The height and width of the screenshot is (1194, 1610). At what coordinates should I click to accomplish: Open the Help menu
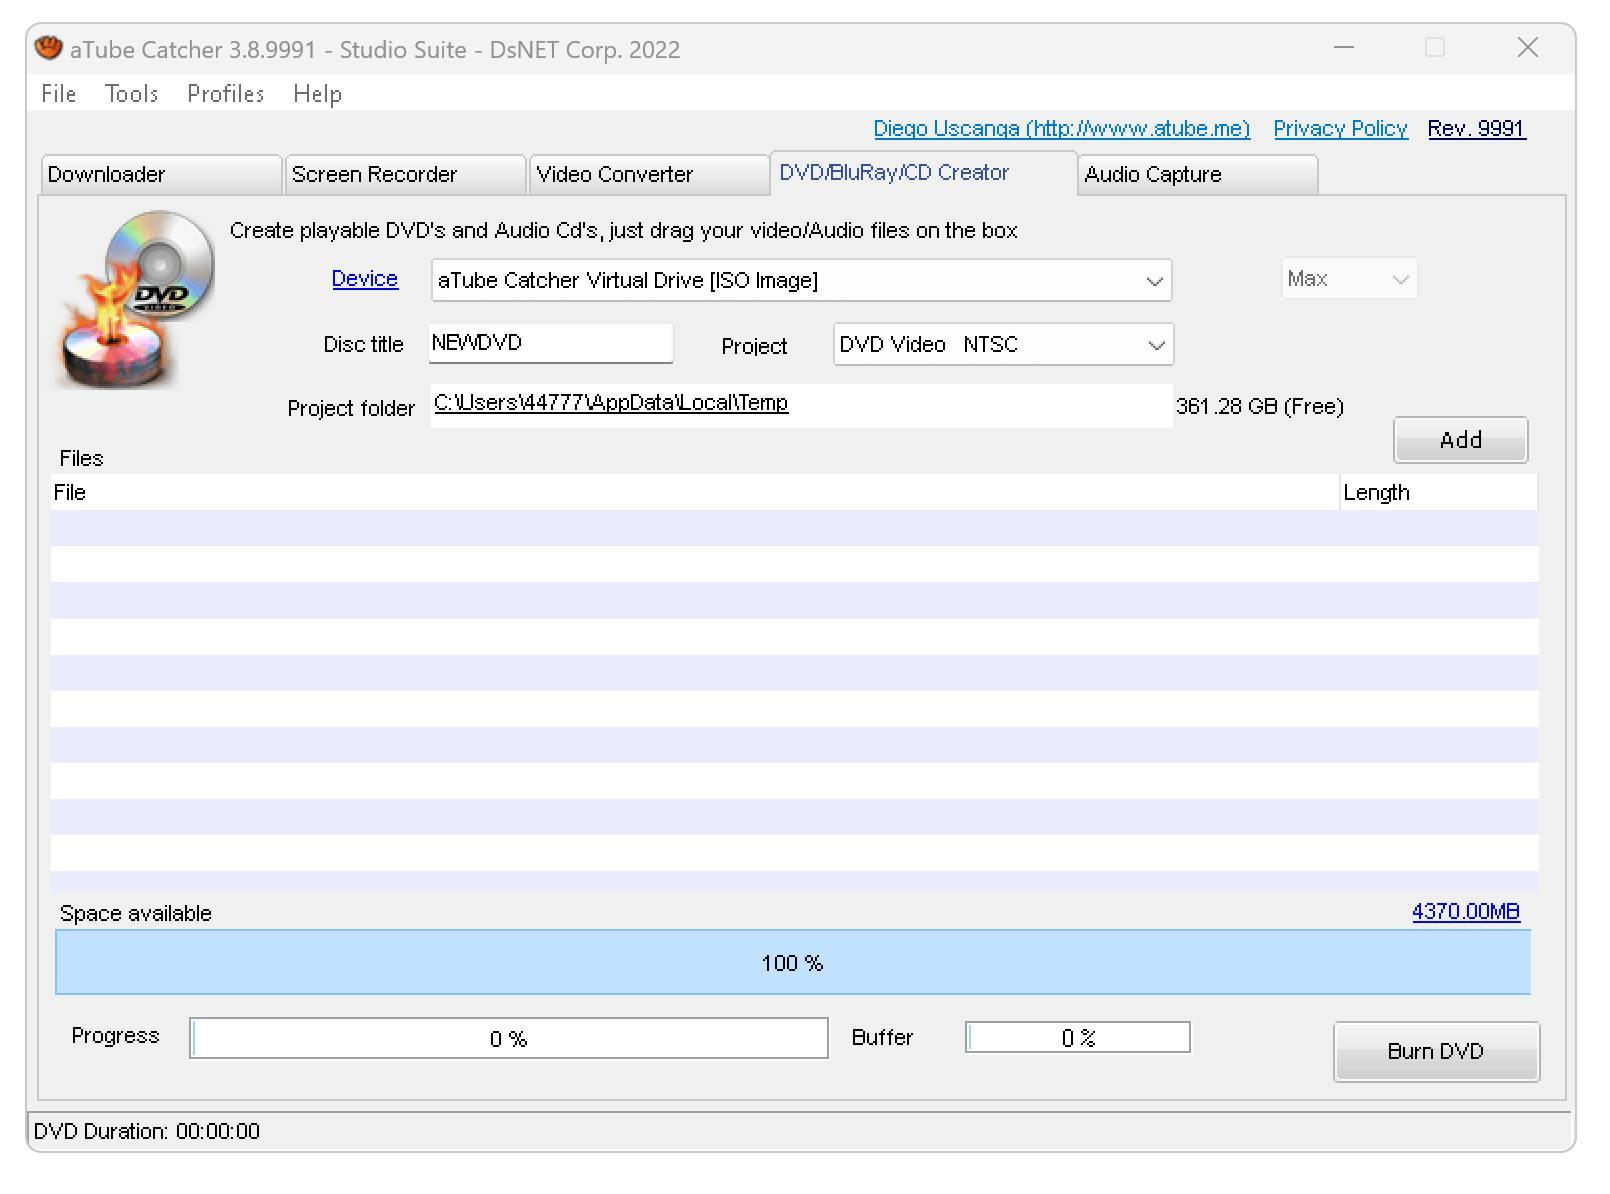(318, 94)
